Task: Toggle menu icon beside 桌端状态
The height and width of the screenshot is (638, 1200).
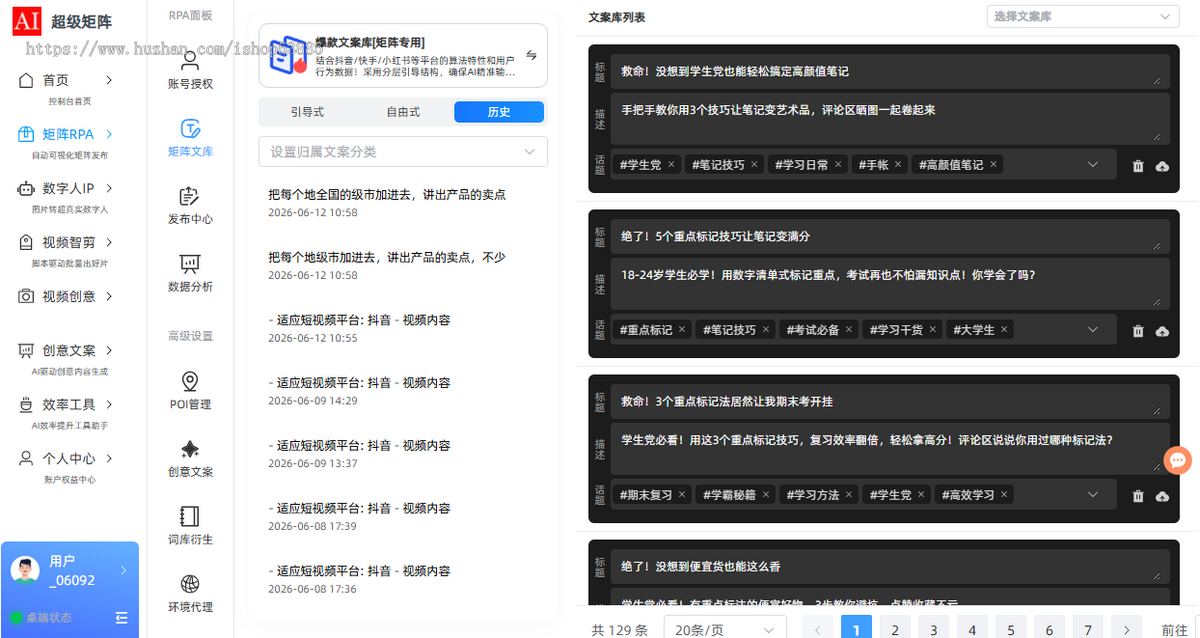Action: [122, 618]
